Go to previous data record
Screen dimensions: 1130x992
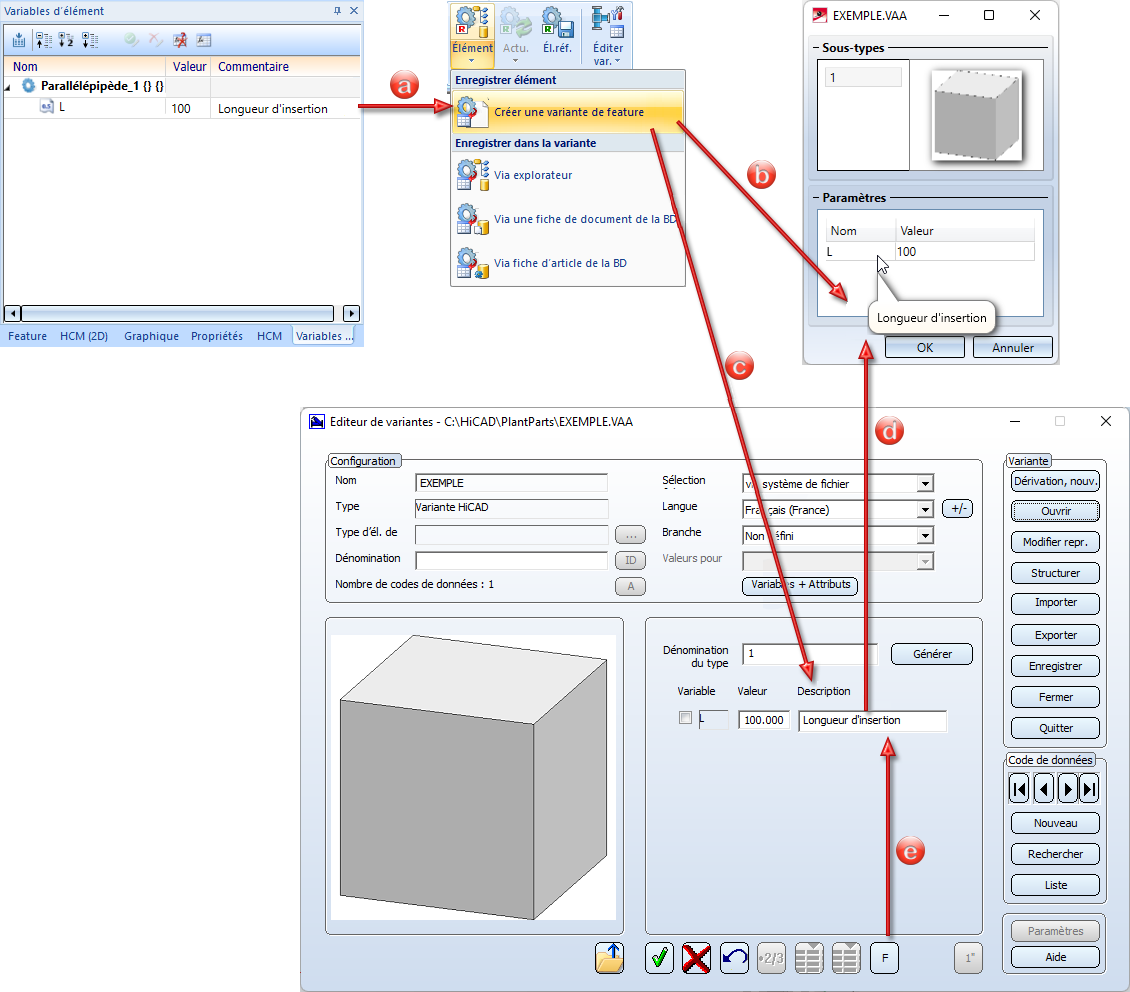(x=1044, y=789)
